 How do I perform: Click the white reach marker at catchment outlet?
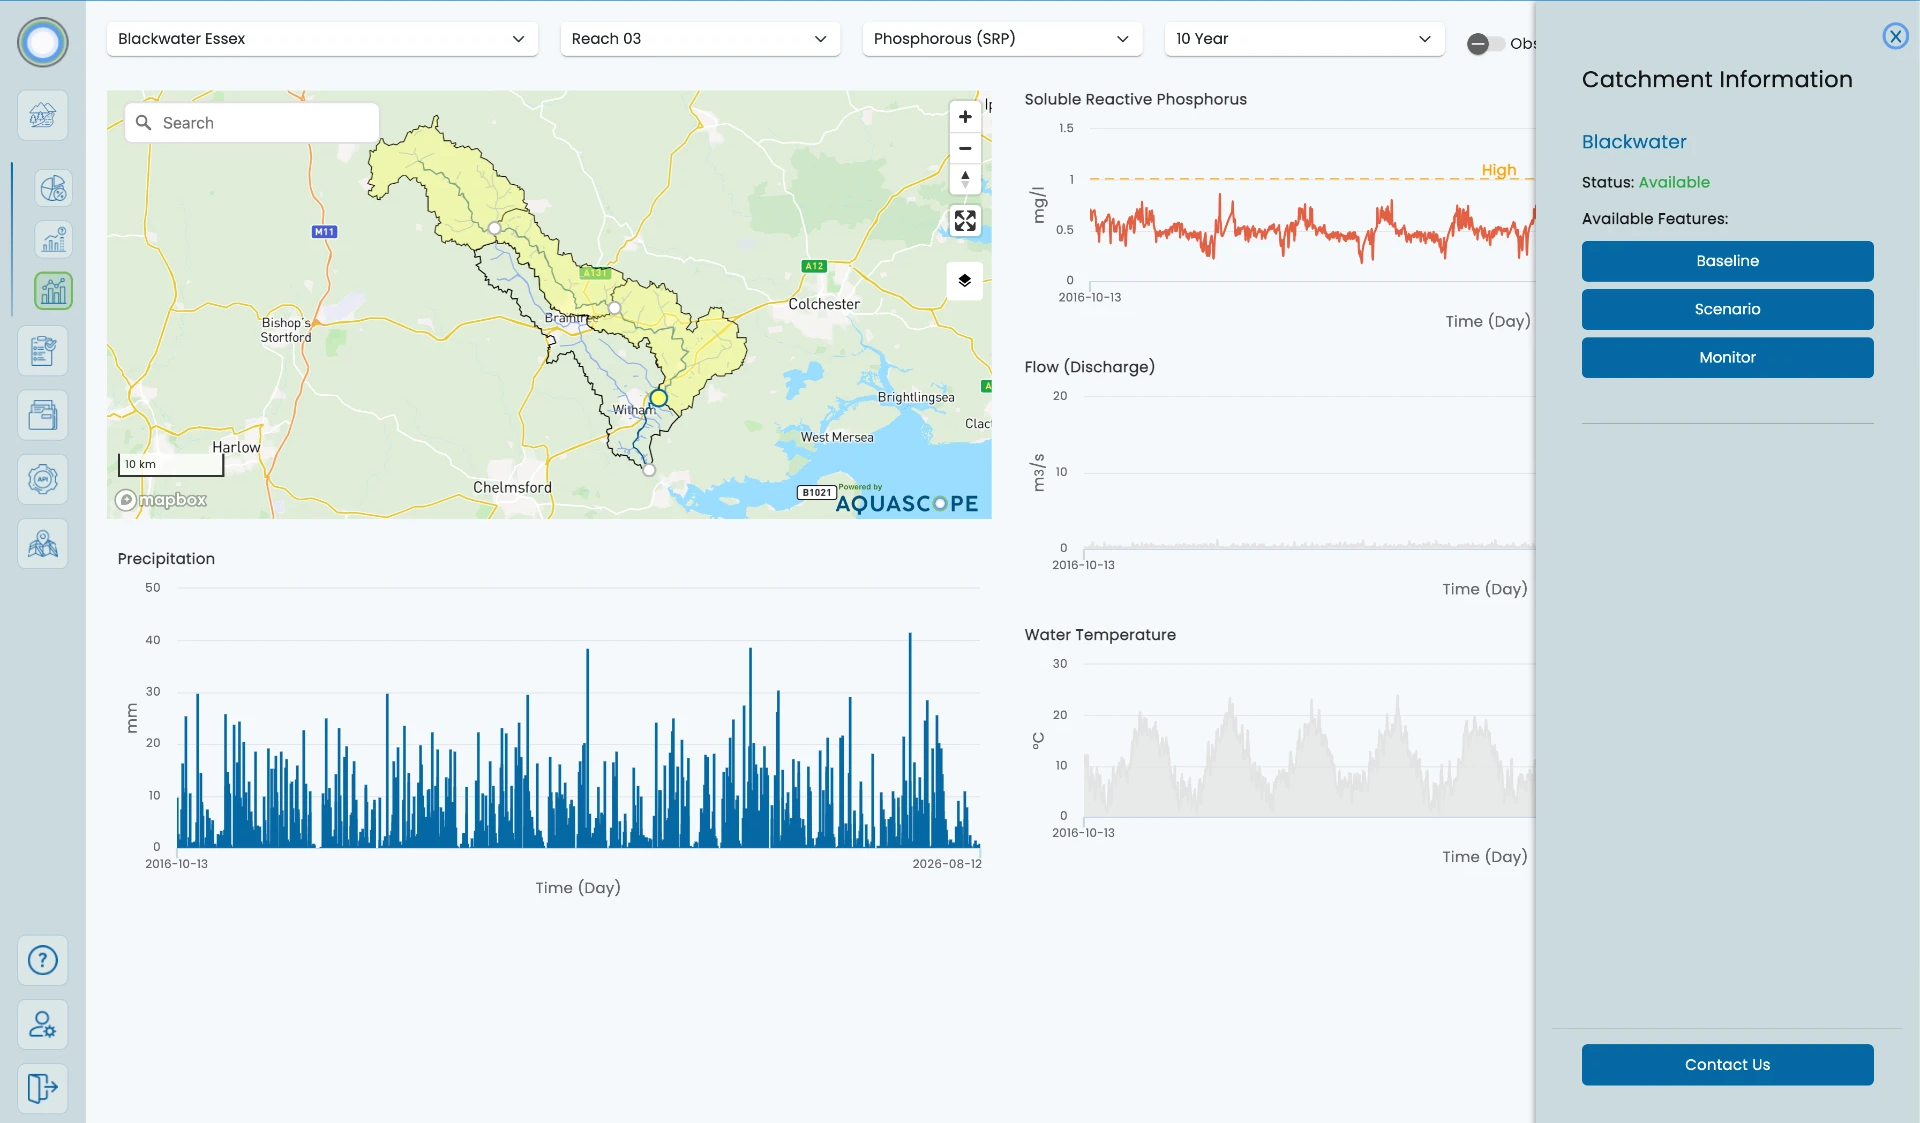point(649,470)
